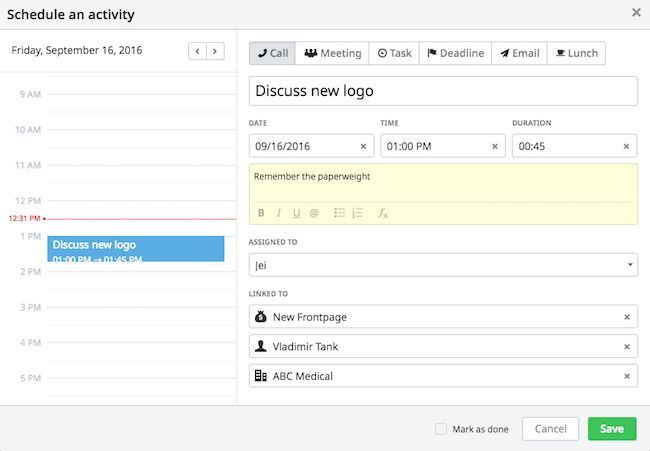
Task: Click the person icon beside Vladimir Tank
Action: [x=260, y=346]
